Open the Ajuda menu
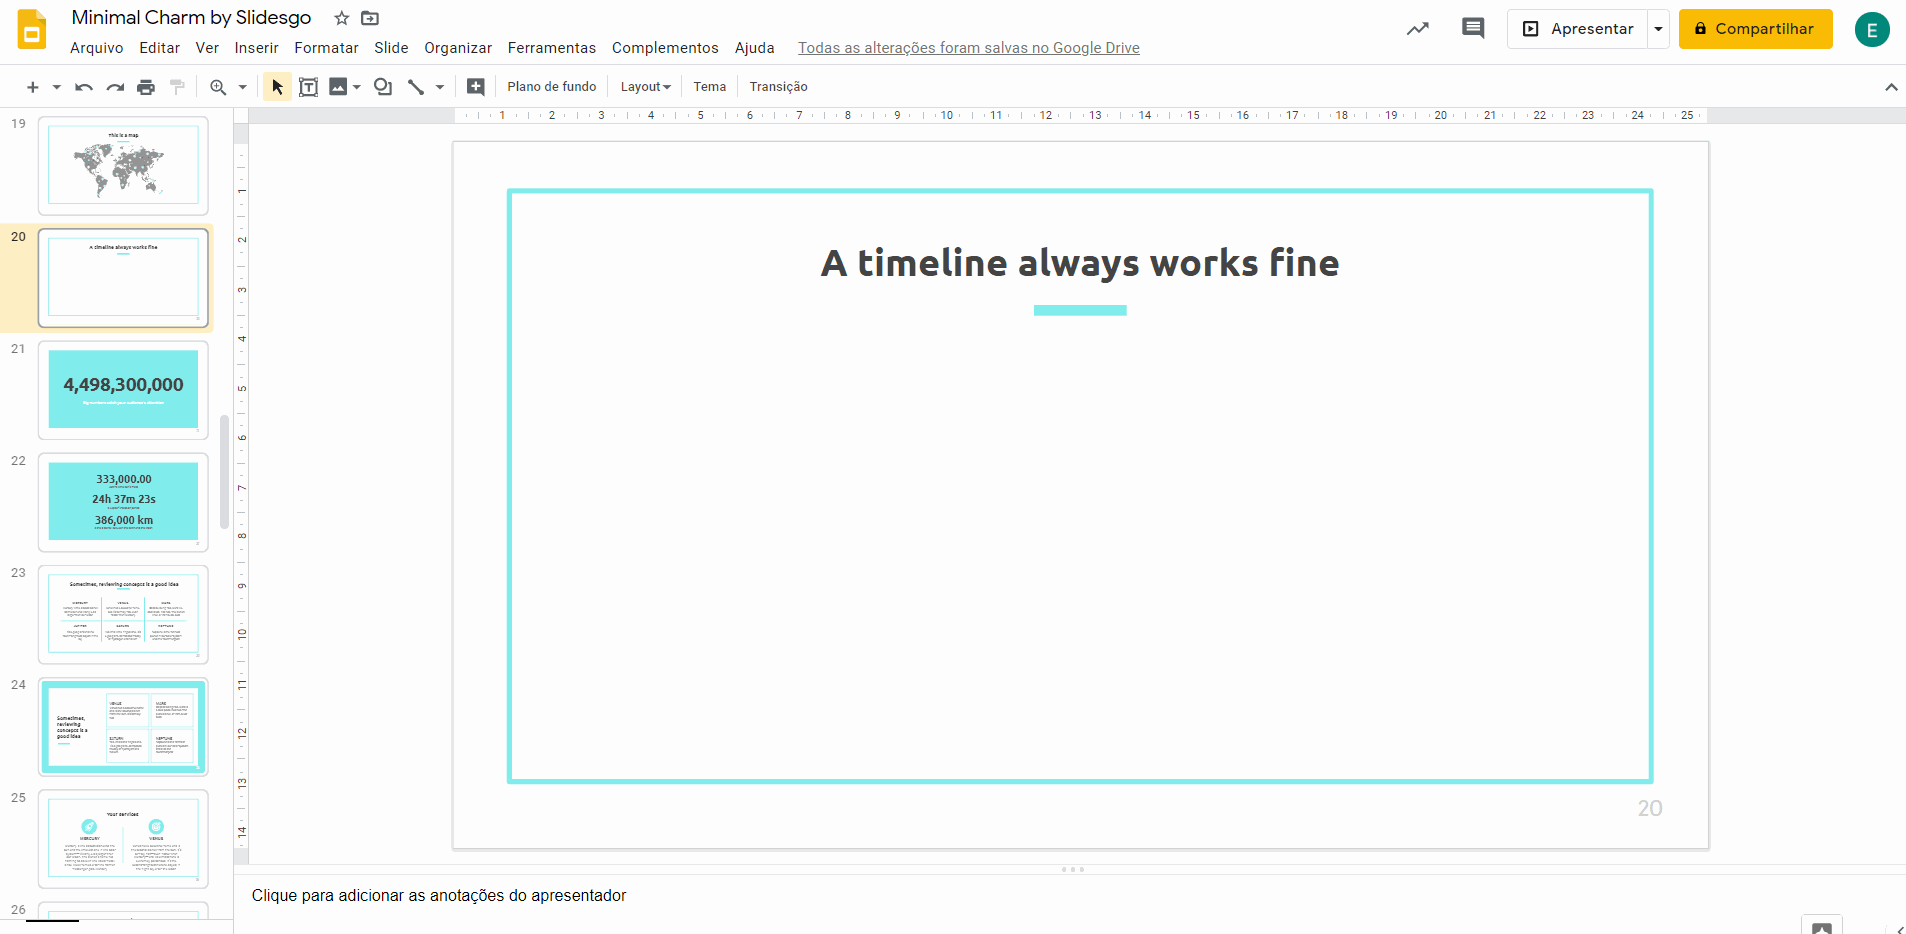Image resolution: width=1906 pixels, height=934 pixels. click(755, 48)
